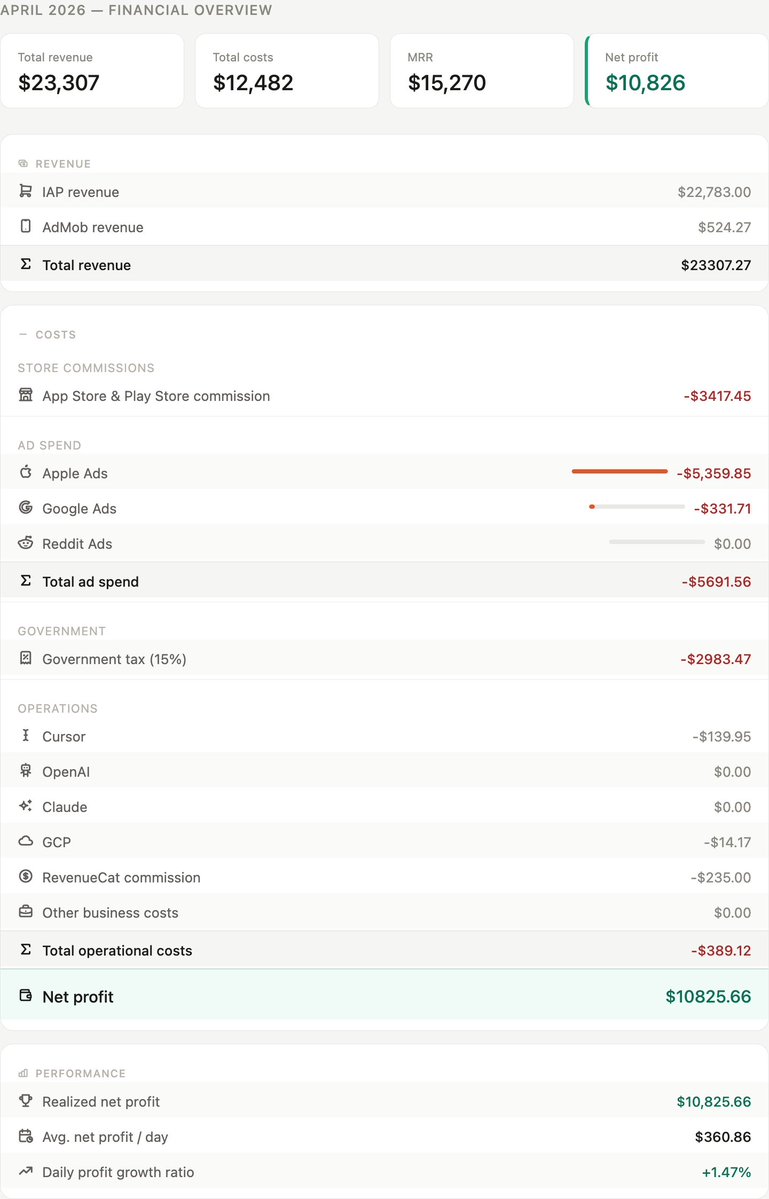Open the Total costs summary card
This screenshot has width=769, height=1199.
pyautogui.click(x=287, y=71)
